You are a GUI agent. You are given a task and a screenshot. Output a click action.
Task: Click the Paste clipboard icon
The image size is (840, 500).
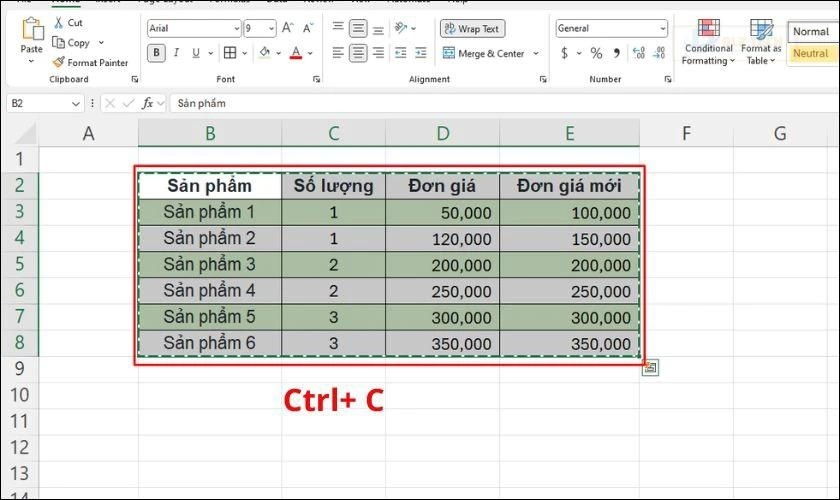tap(32, 28)
